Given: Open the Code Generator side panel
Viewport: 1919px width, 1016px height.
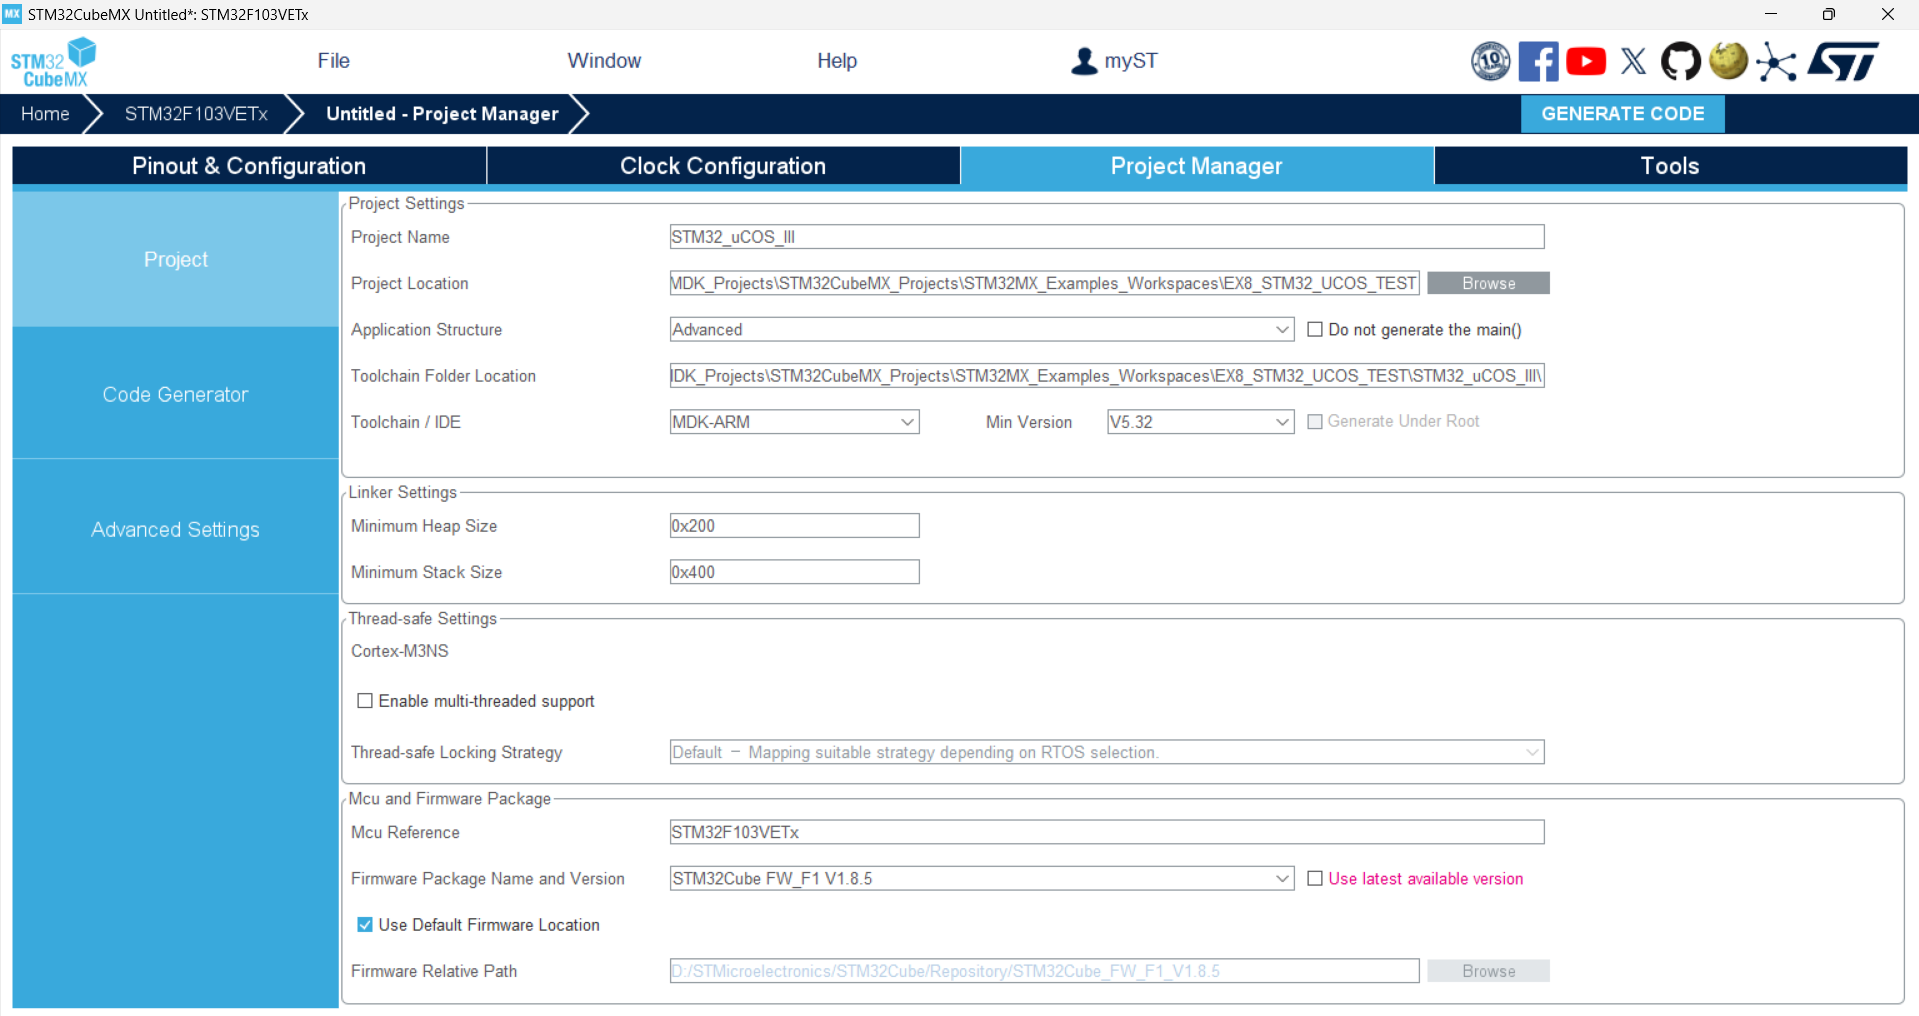Looking at the screenshot, I should tap(176, 395).
